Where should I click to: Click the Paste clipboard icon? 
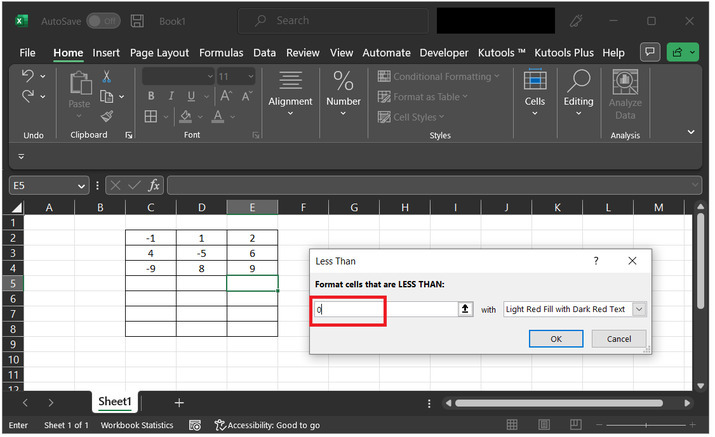click(x=80, y=83)
